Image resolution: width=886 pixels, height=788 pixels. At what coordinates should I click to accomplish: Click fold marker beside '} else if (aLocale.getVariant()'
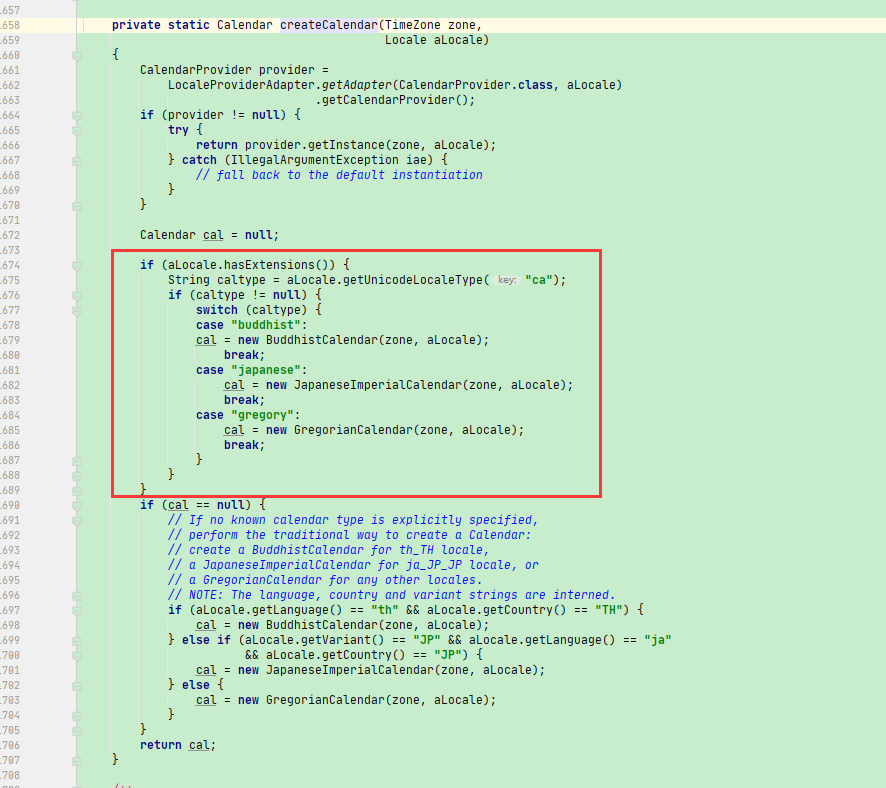(77, 641)
